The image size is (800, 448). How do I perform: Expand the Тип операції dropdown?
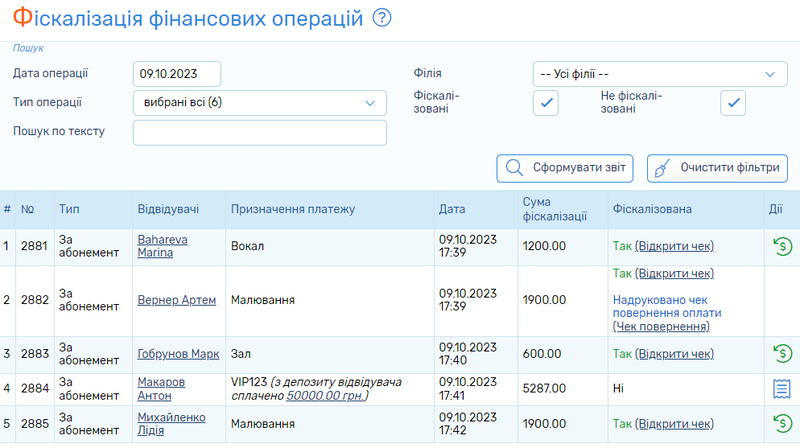(259, 102)
